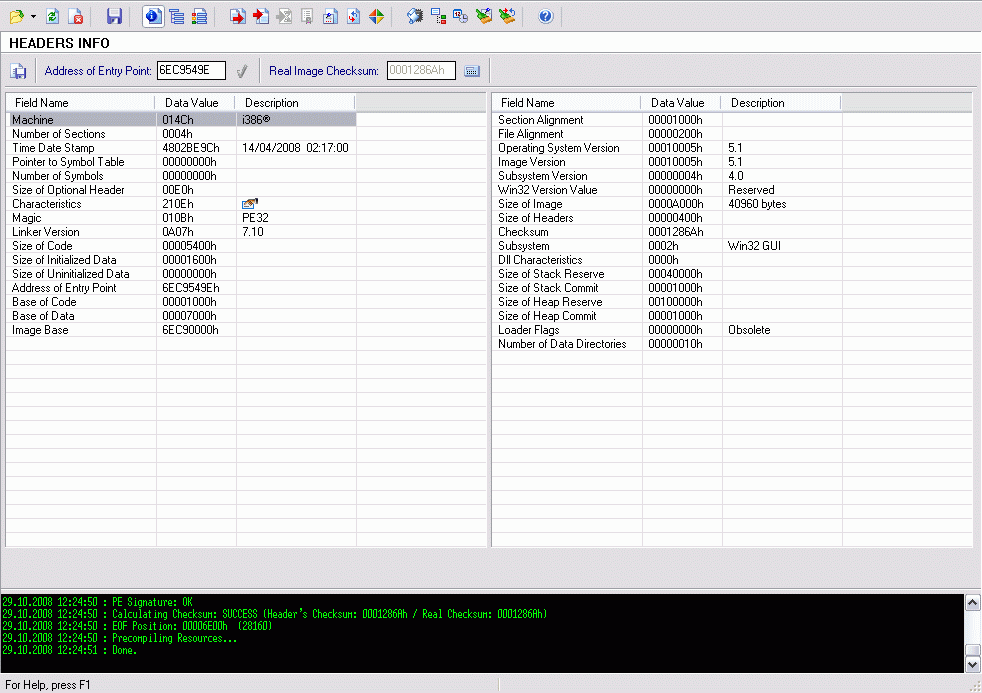Click the Address of Entry Point input field

[x=191, y=70]
